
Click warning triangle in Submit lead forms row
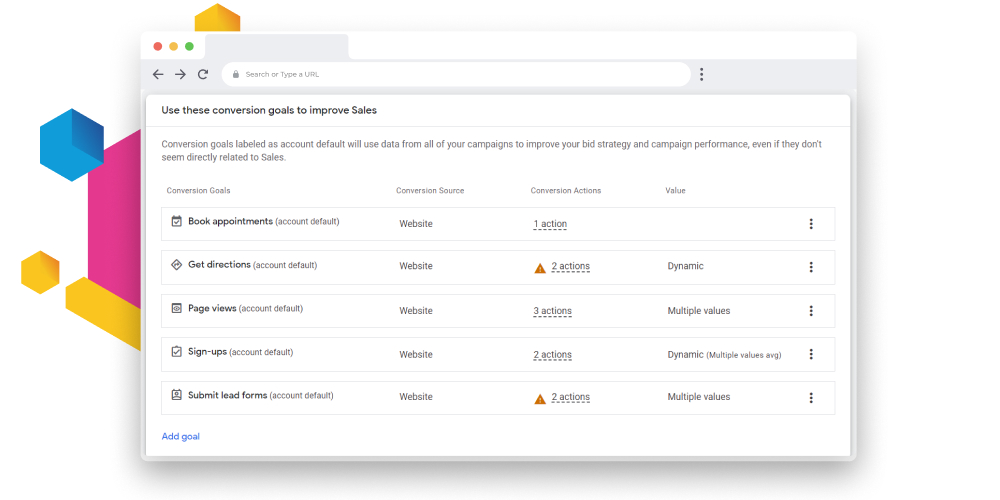[x=540, y=398]
